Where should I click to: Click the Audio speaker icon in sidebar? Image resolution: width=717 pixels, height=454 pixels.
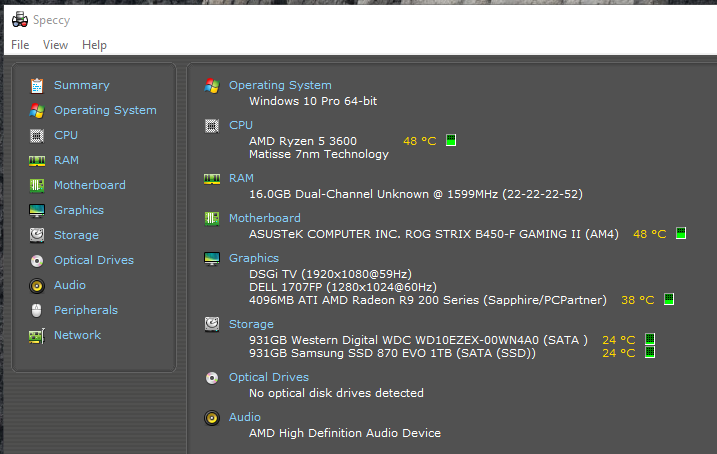pos(37,286)
